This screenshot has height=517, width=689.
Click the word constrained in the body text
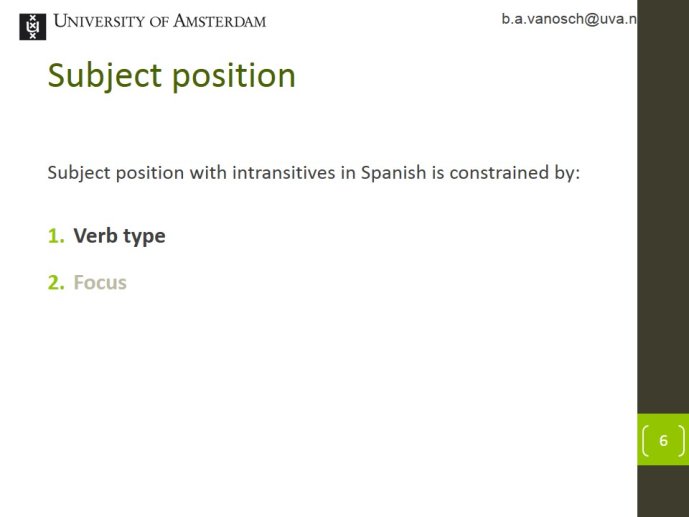499,172
